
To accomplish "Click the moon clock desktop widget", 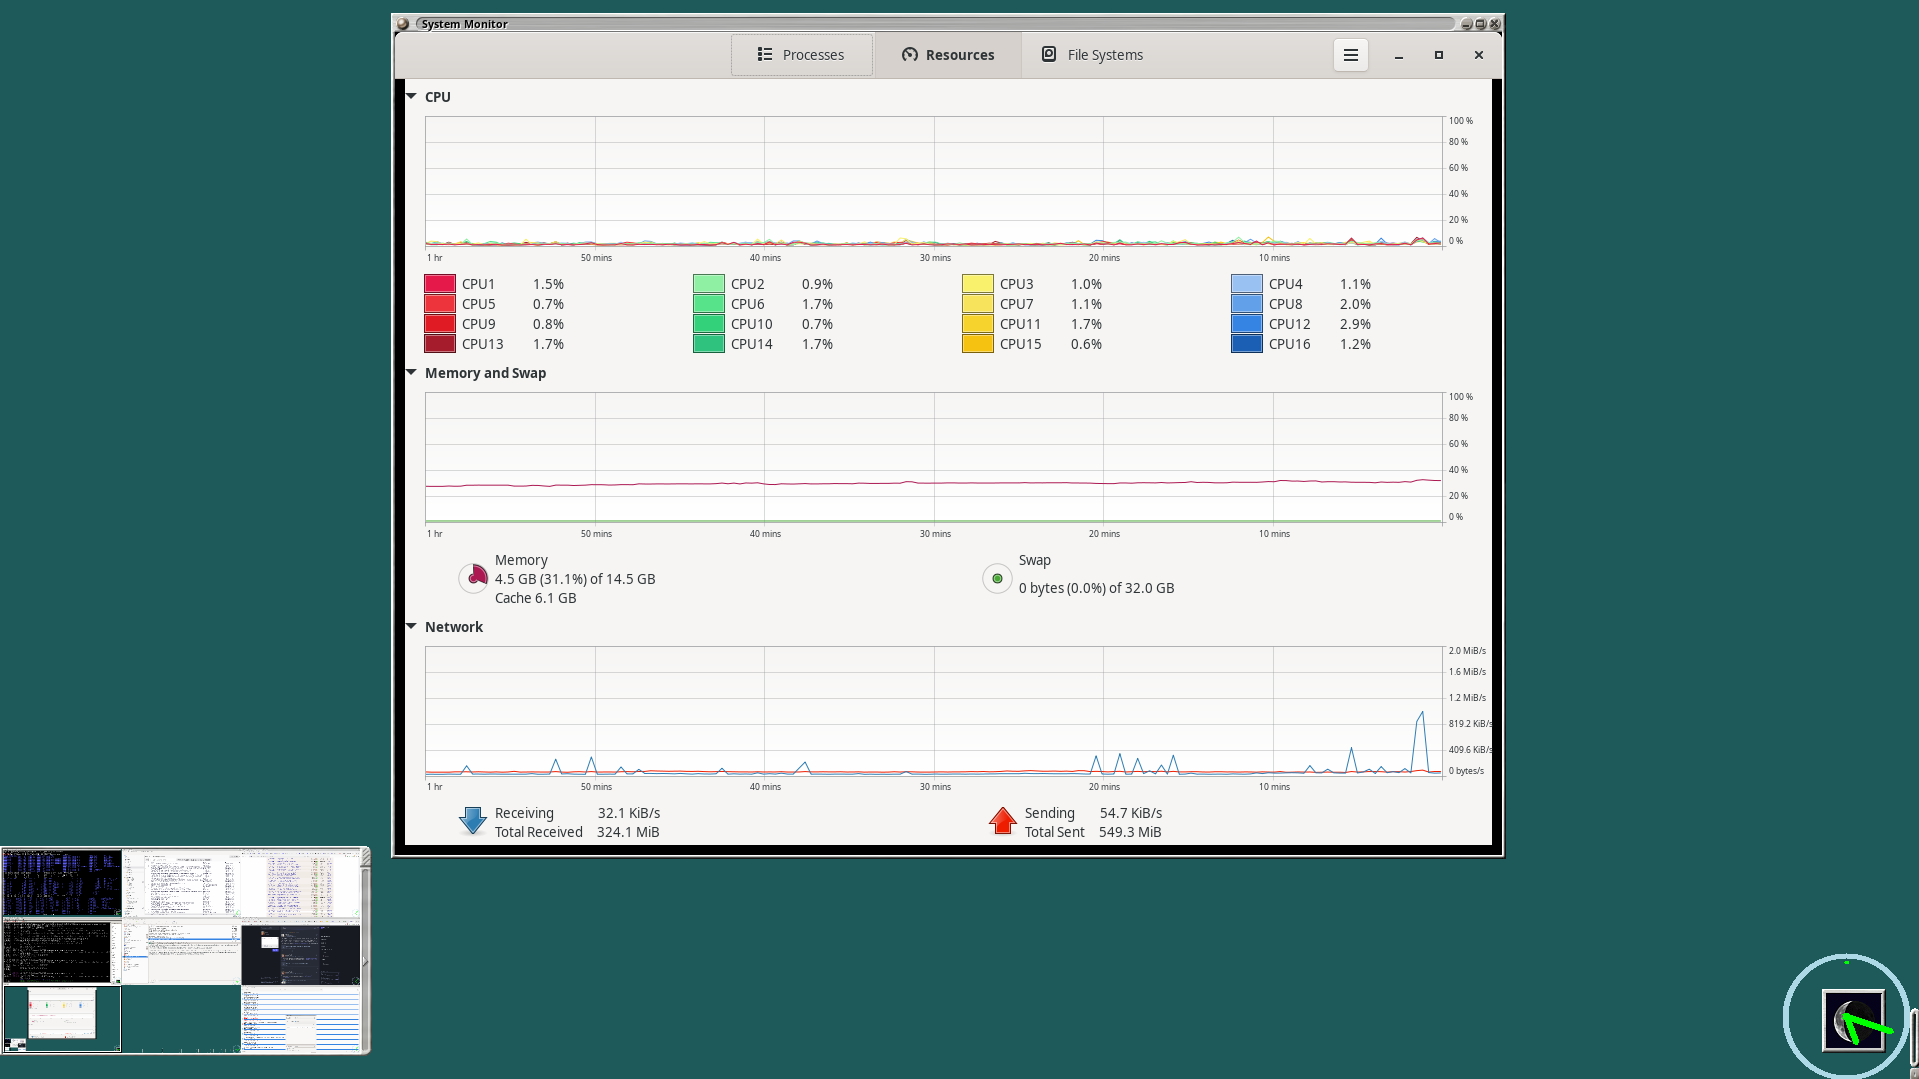I will click(1853, 1020).
